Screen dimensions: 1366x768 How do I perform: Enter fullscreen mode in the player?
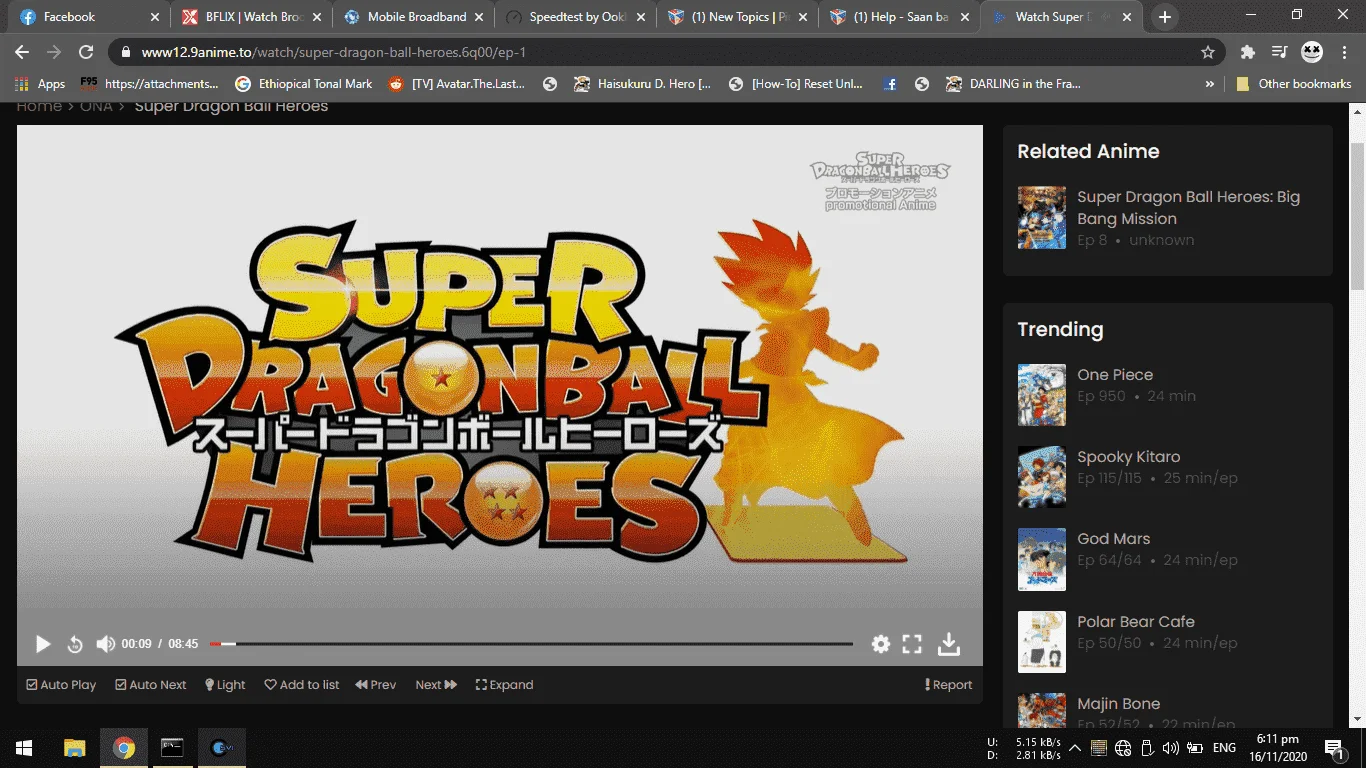pyautogui.click(x=912, y=644)
